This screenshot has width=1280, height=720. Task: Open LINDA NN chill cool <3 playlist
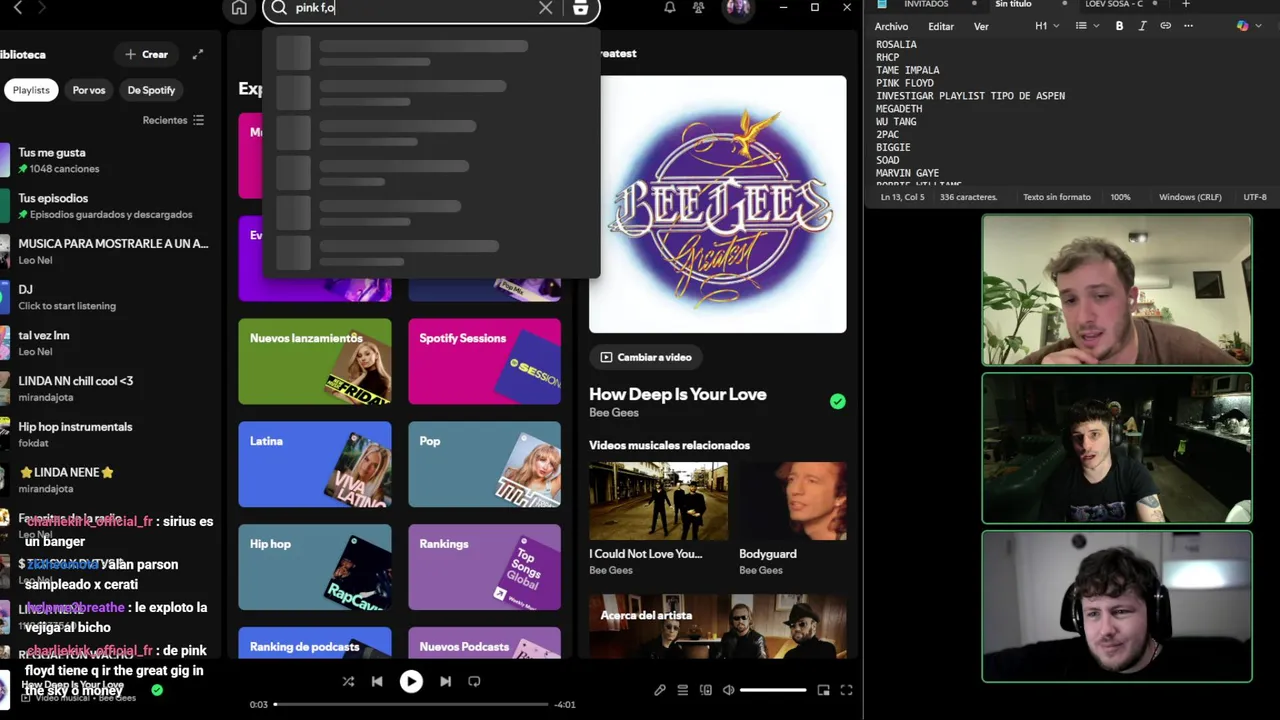click(x=110, y=388)
